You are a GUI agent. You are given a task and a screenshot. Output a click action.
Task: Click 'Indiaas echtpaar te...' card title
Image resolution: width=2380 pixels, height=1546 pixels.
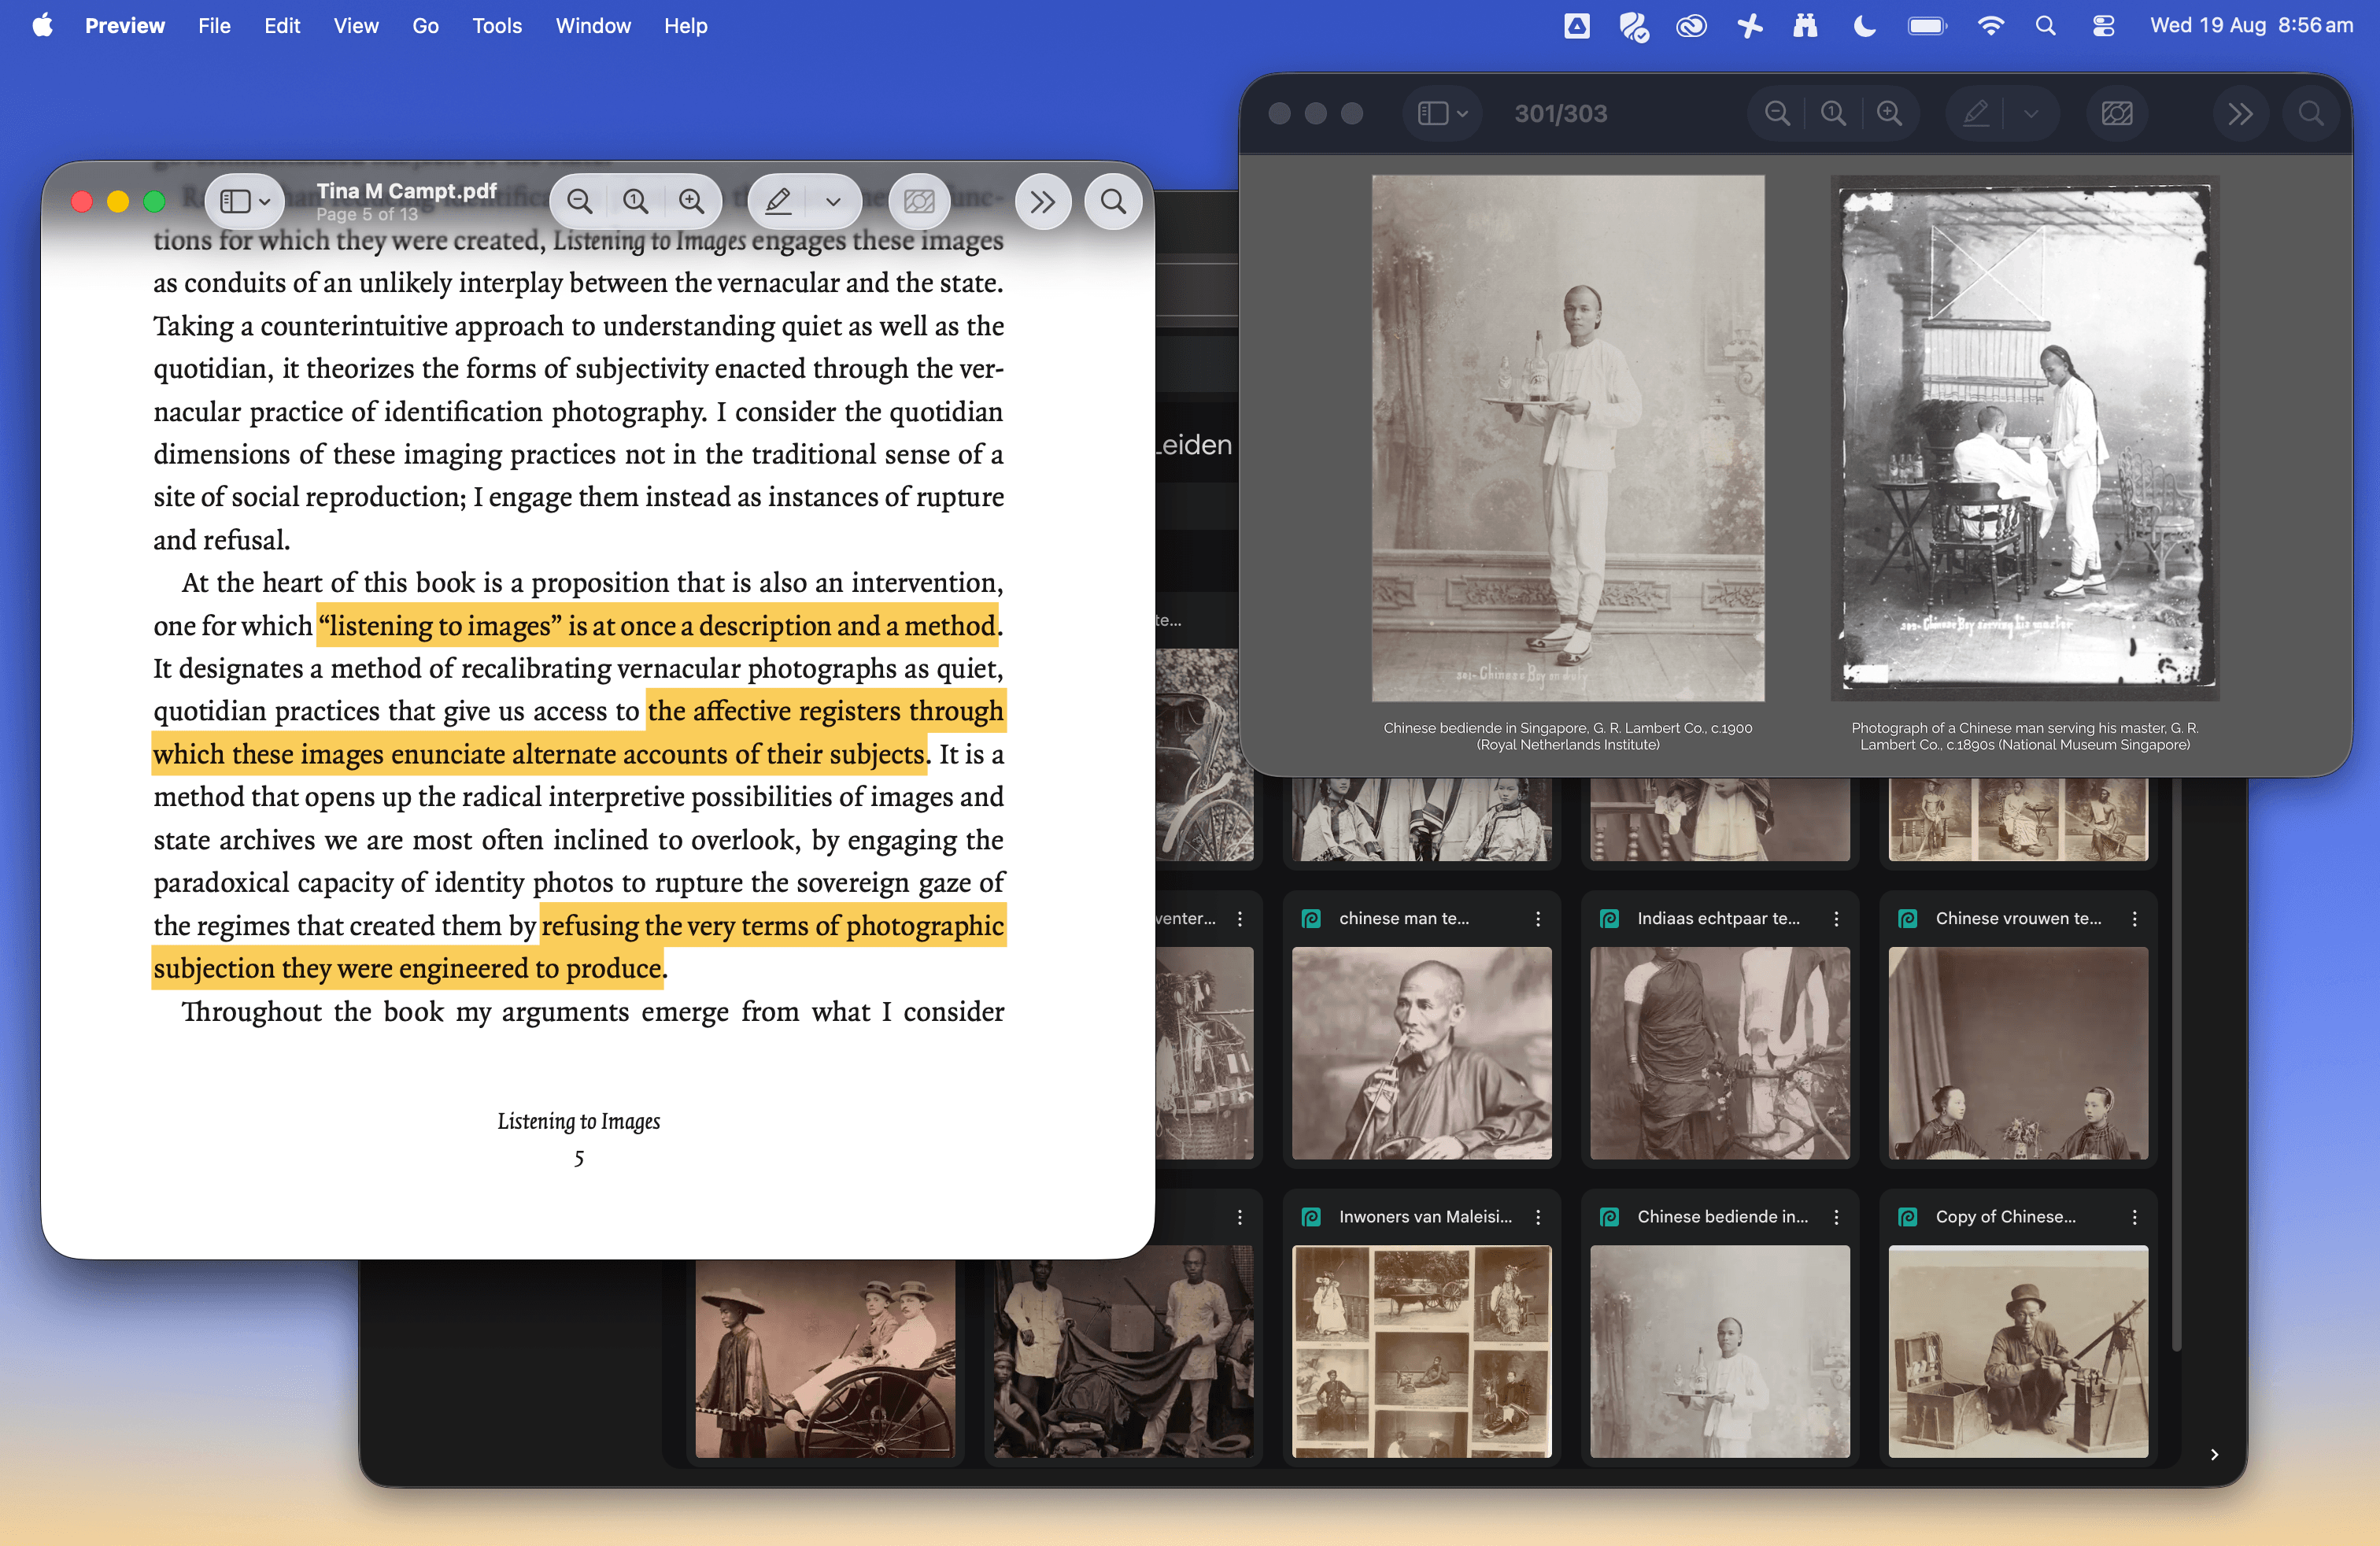pos(1718,918)
